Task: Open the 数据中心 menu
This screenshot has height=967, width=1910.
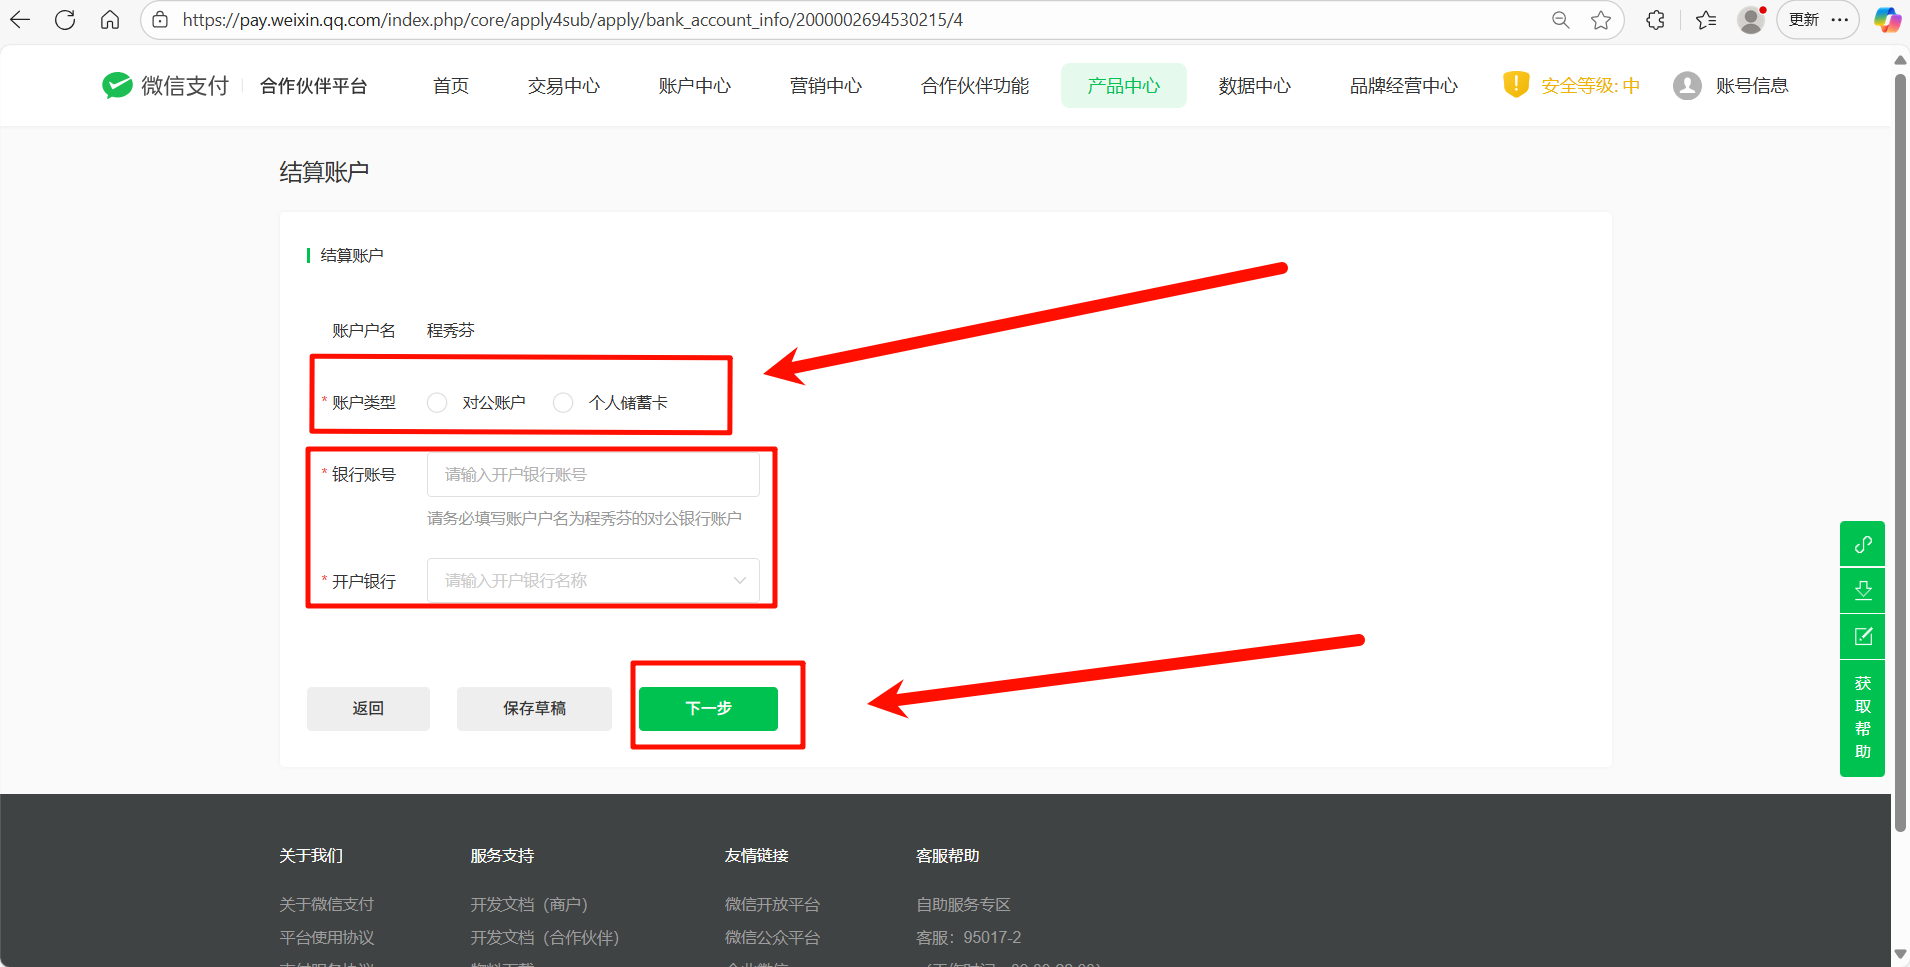Action: pyautogui.click(x=1254, y=86)
